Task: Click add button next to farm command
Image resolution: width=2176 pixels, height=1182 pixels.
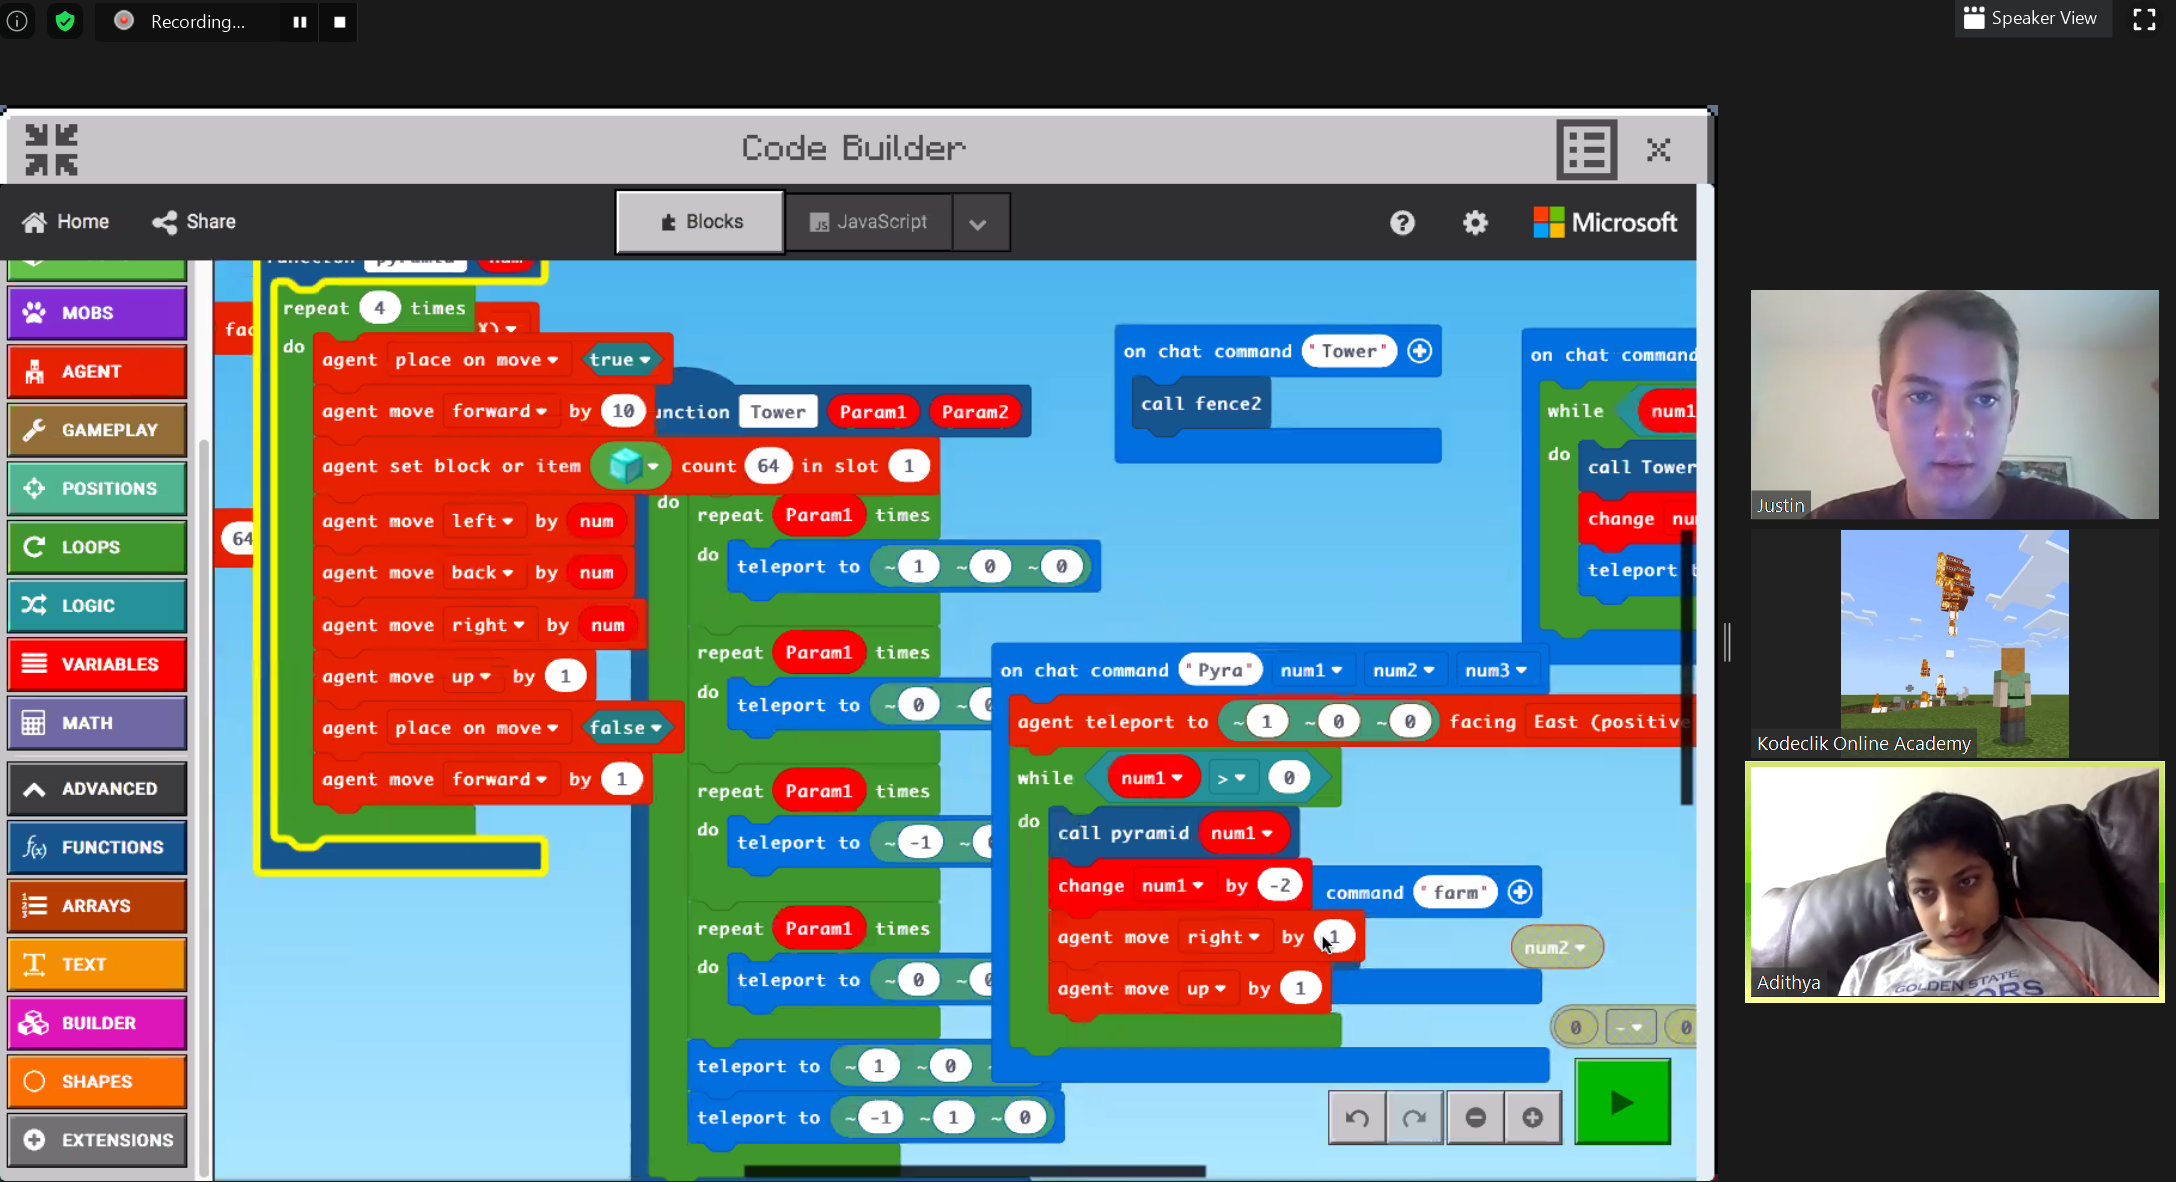Action: pos(1518,891)
